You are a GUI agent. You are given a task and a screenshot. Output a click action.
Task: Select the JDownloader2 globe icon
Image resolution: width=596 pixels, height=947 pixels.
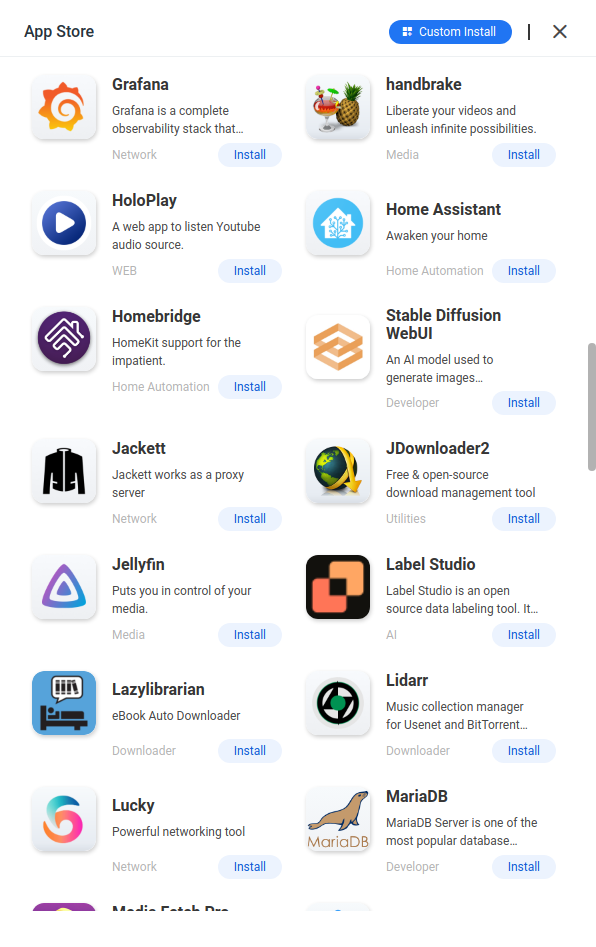(338, 471)
